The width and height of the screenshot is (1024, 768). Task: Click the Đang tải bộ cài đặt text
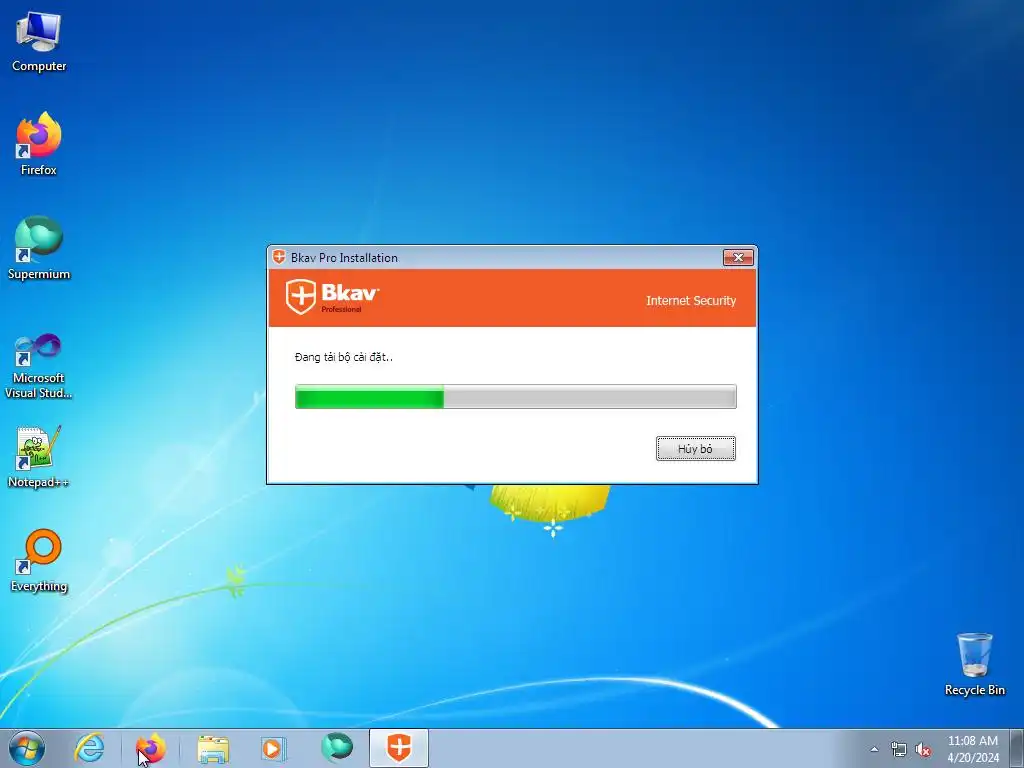[x=344, y=357]
